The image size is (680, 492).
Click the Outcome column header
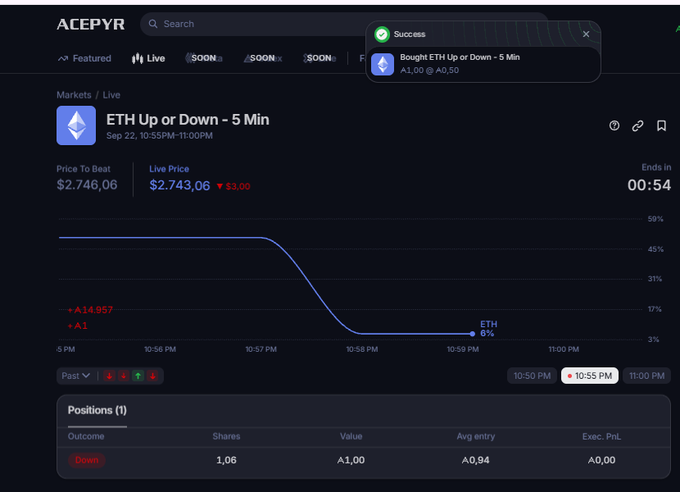tap(86, 436)
